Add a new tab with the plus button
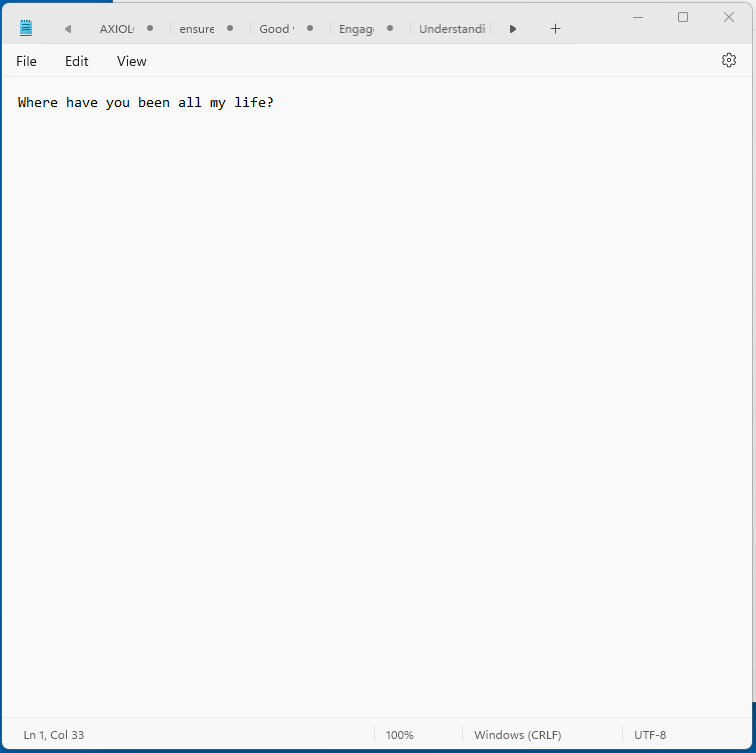Image resolution: width=756 pixels, height=753 pixels. pos(555,29)
